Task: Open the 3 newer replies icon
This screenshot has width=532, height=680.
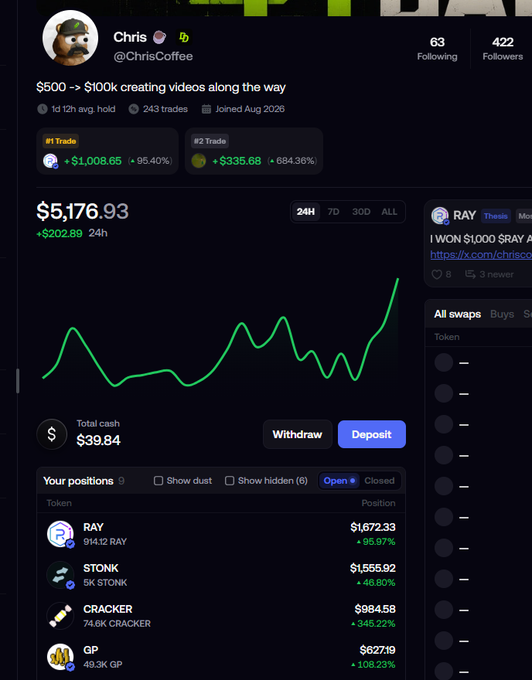Action: coord(470,274)
